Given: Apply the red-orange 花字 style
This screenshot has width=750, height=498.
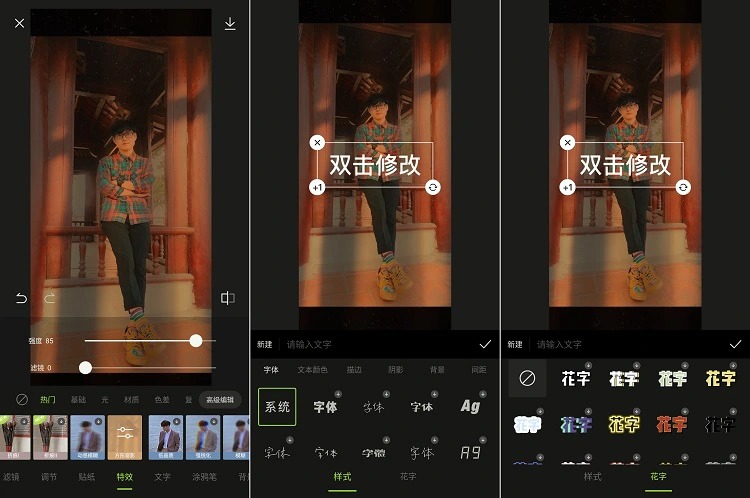Looking at the screenshot, I should point(672,424).
